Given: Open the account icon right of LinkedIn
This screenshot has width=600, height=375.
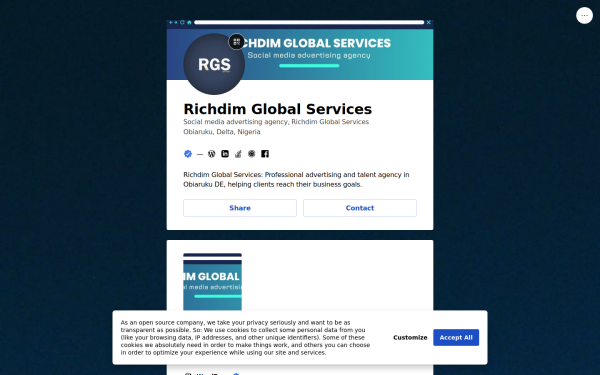Looking at the screenshot, I should pyautogui.click(x=238, y=154).
